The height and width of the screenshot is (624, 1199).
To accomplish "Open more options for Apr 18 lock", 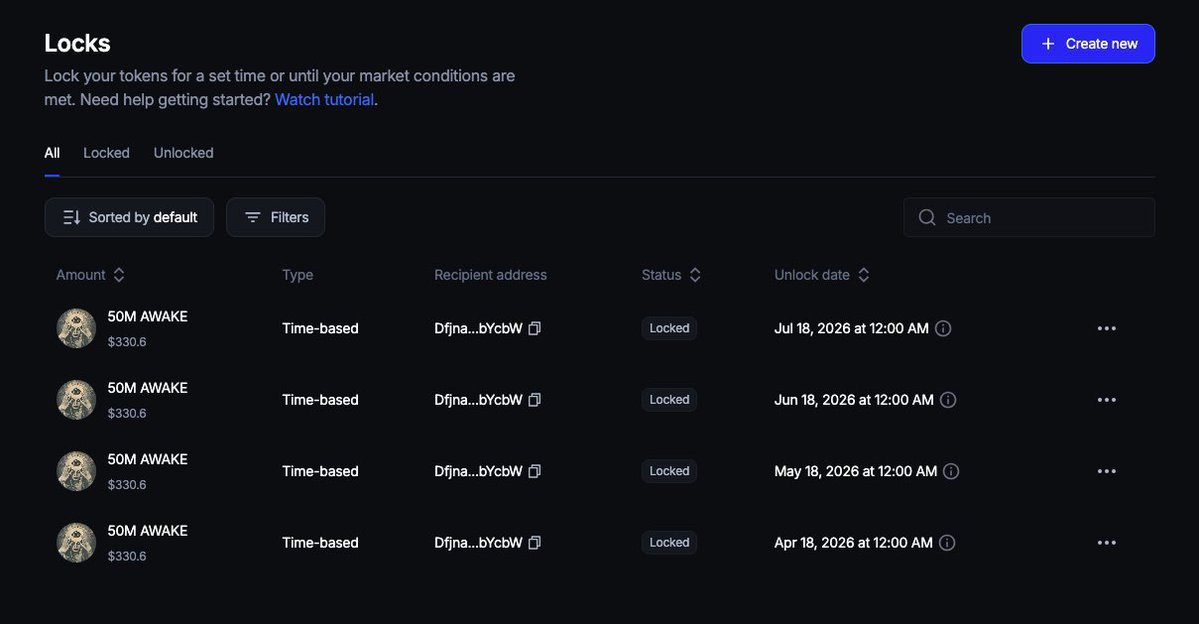I will click(1106, 543).
